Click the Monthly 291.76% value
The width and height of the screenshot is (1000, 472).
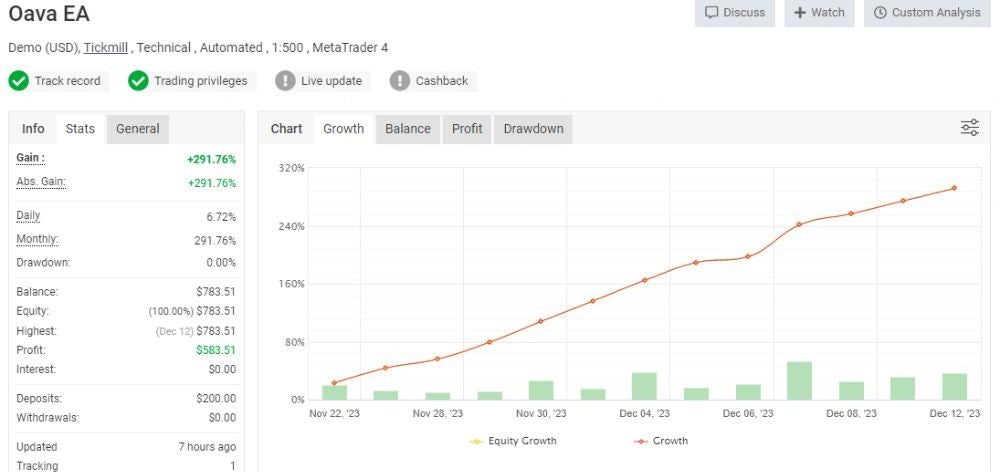click(x=215, y=240)
